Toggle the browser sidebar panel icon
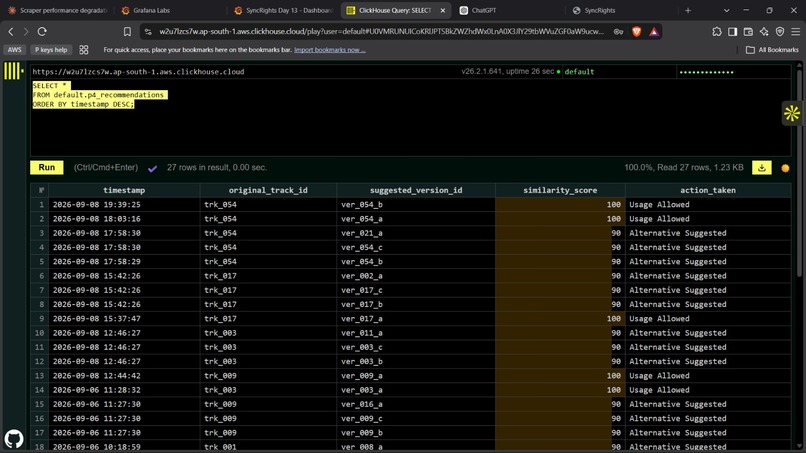The height and width of the screenshot is (453, 806). tap(732, 31)
